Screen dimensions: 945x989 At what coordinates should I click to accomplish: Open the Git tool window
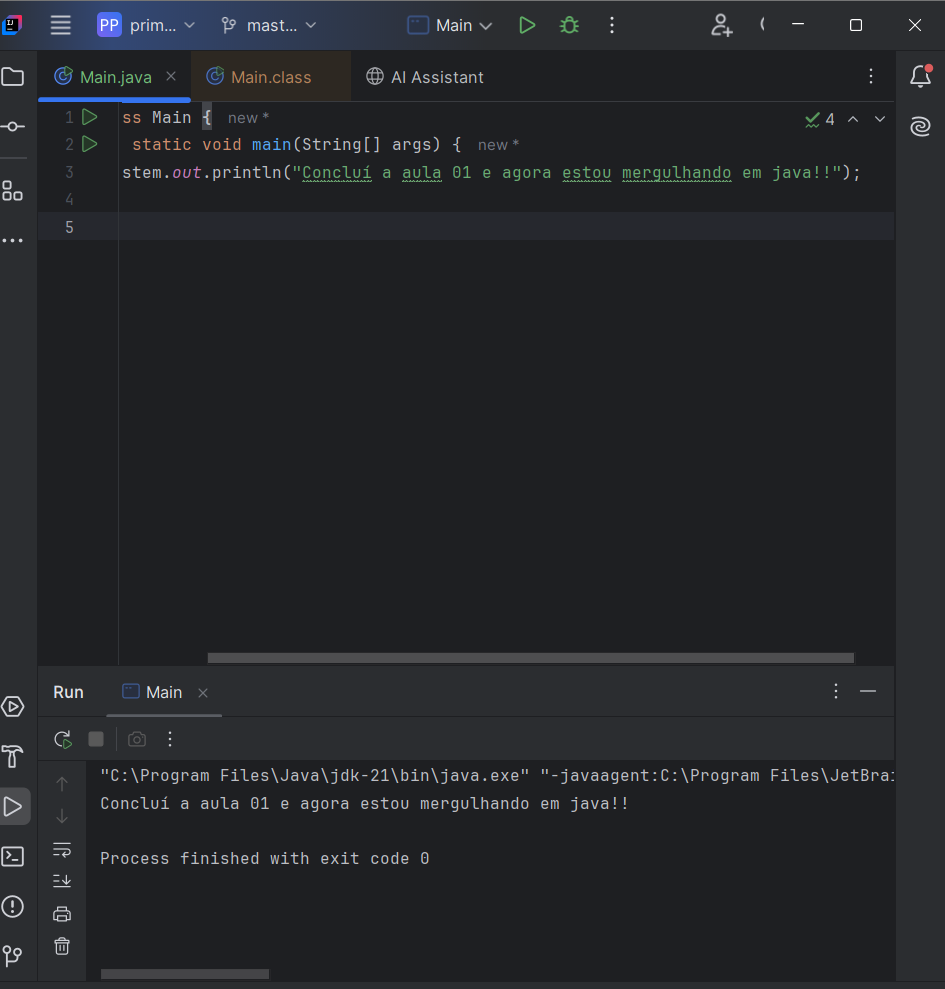click(x=13, y=956)
